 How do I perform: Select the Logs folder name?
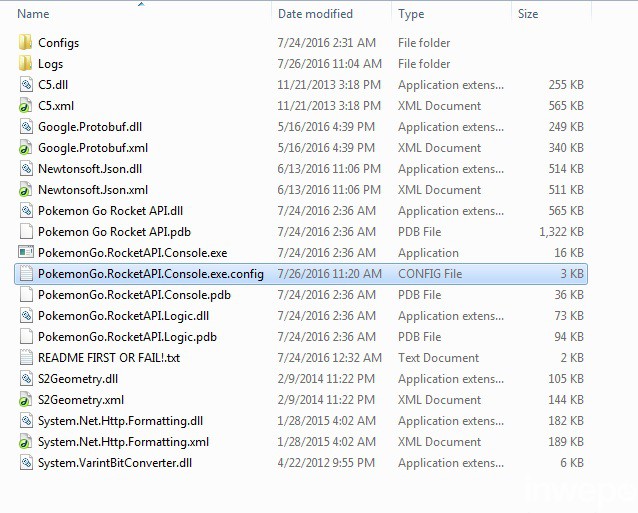point(50,64)
